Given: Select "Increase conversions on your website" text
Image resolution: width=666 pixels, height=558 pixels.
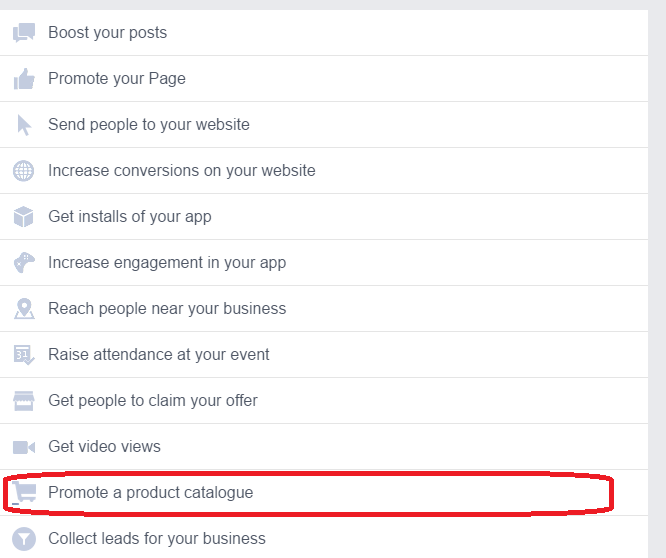Looking at the screenshot, I should [x=181, y=171].
